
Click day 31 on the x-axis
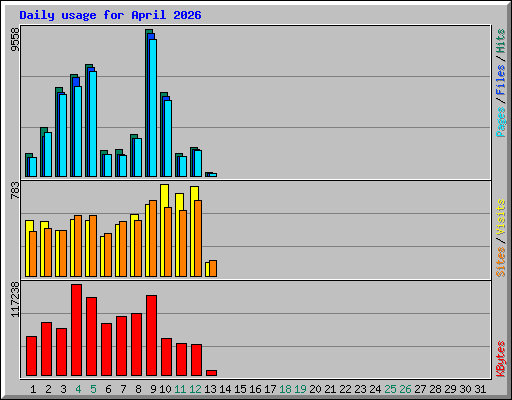480,389
